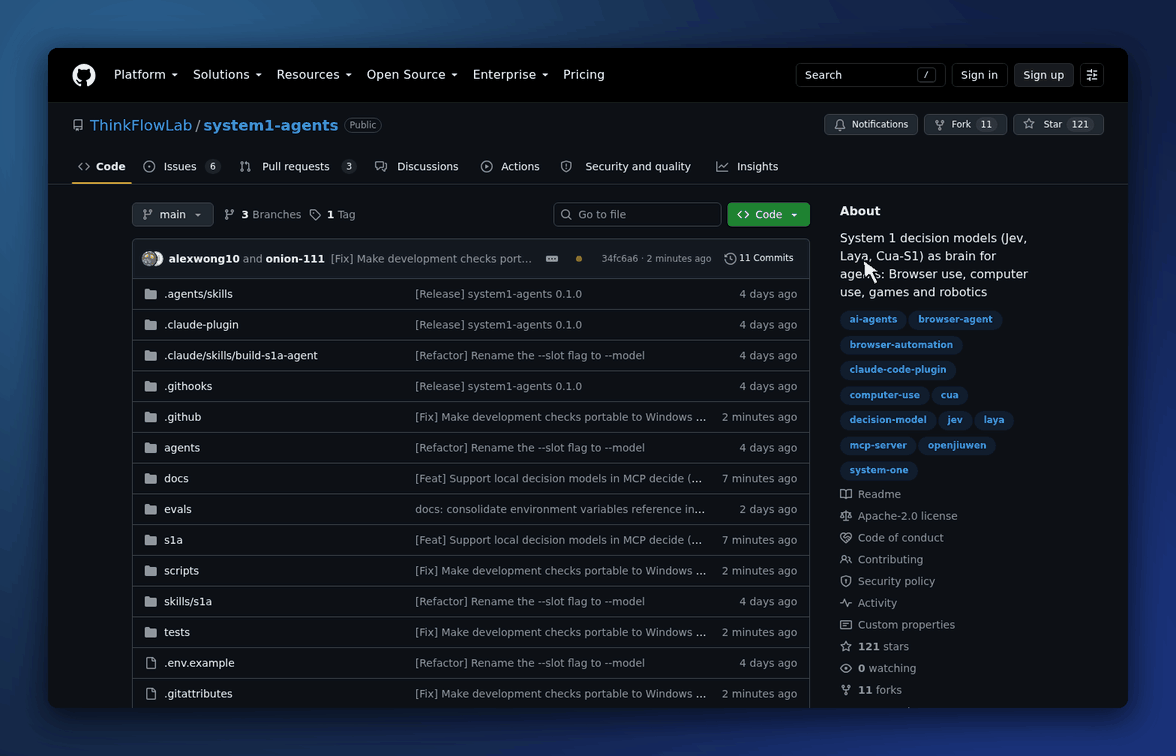Click the folder icon beside .github
This screenshot has height=756, width=1176.
tap(151, 417)
